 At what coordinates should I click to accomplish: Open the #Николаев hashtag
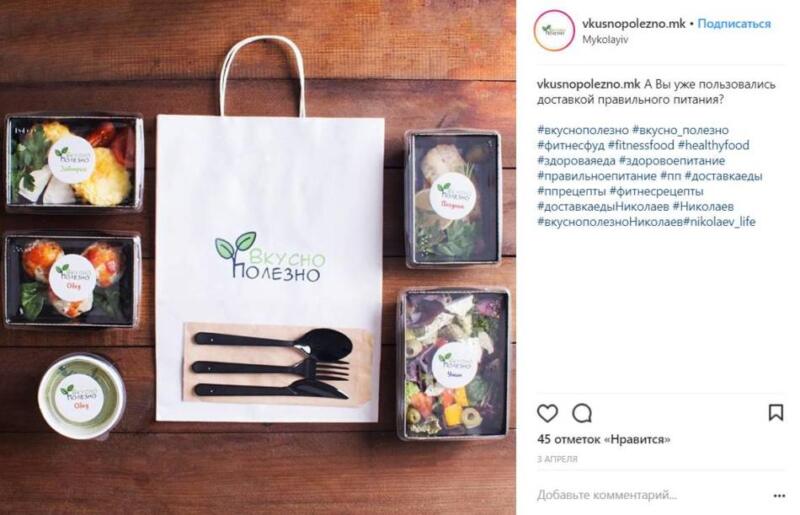pos(703,207)
